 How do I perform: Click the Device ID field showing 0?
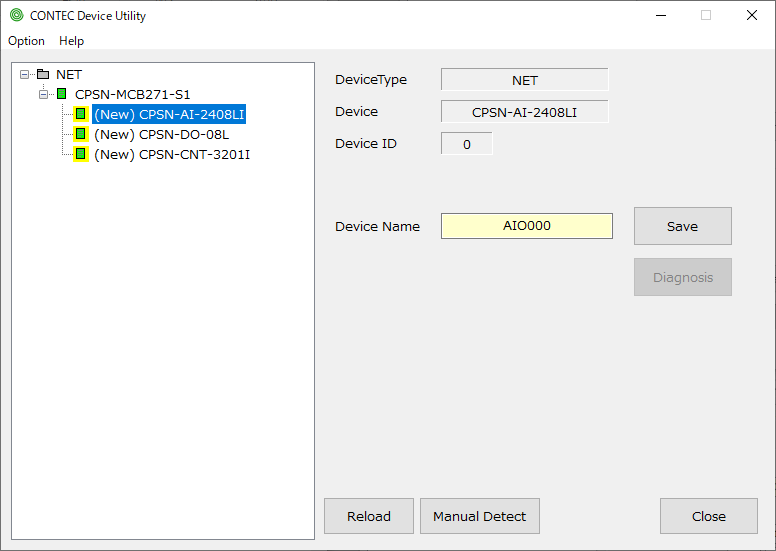pyautogui.click(x=467, y=144)
